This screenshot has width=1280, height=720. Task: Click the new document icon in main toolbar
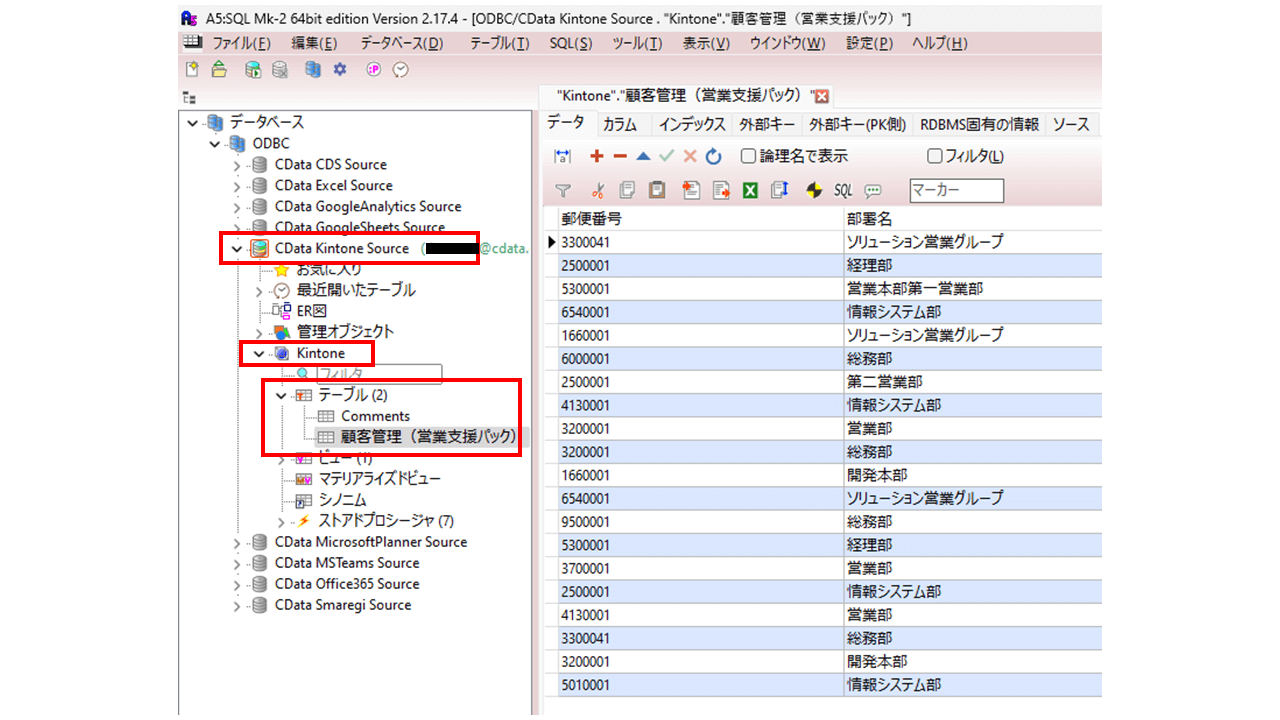(193, 70)
